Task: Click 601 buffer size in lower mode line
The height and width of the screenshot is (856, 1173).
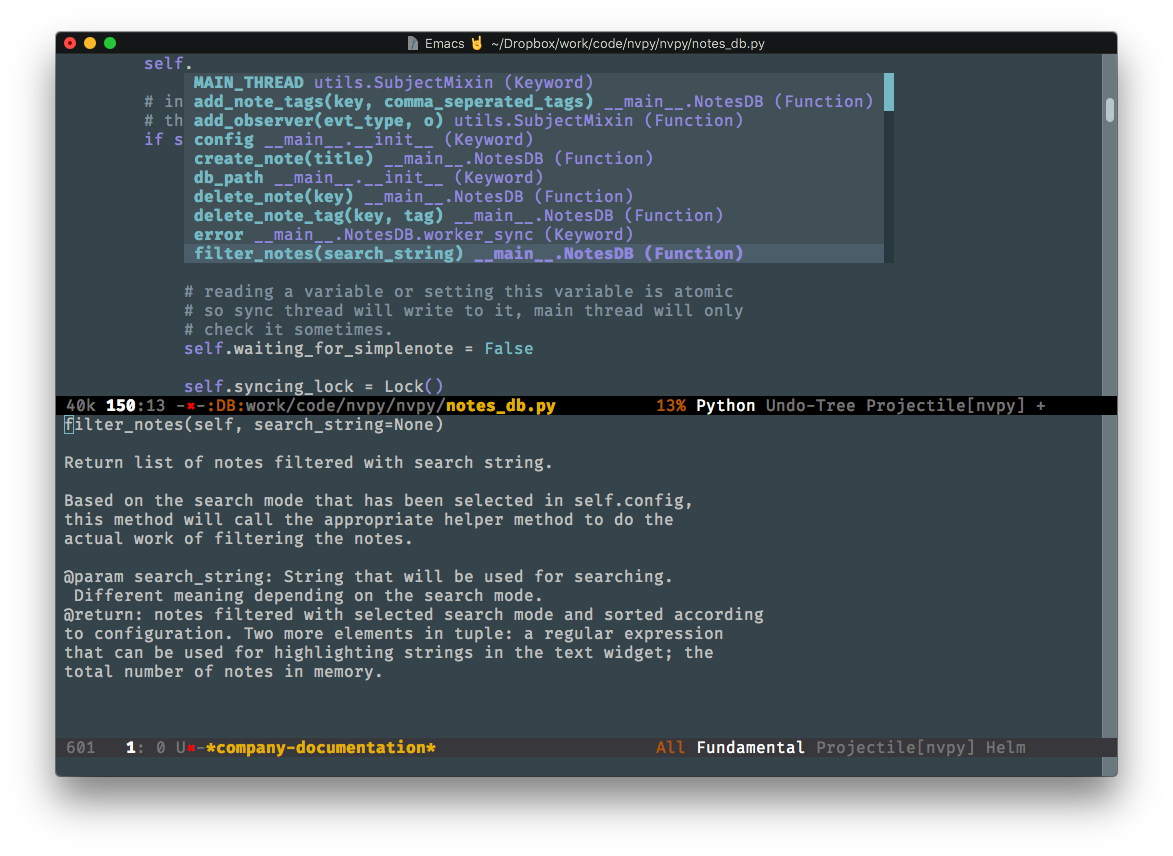Action: (81, 748)
